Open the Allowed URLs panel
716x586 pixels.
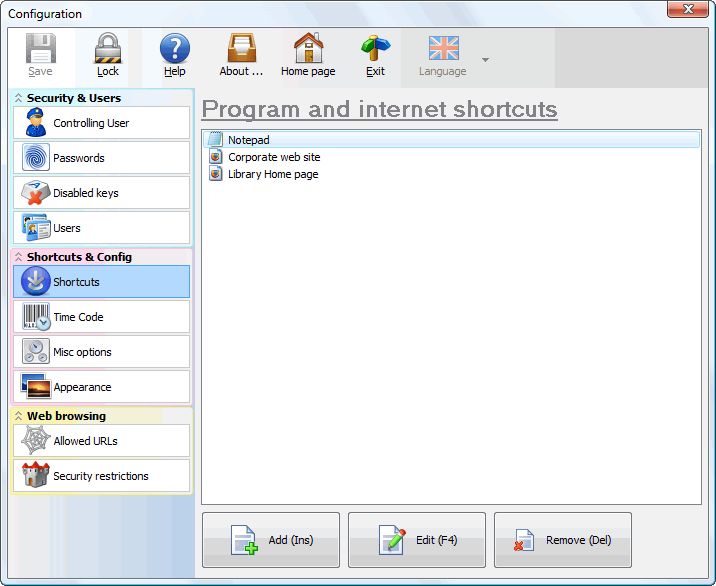[x=101, y=441]
